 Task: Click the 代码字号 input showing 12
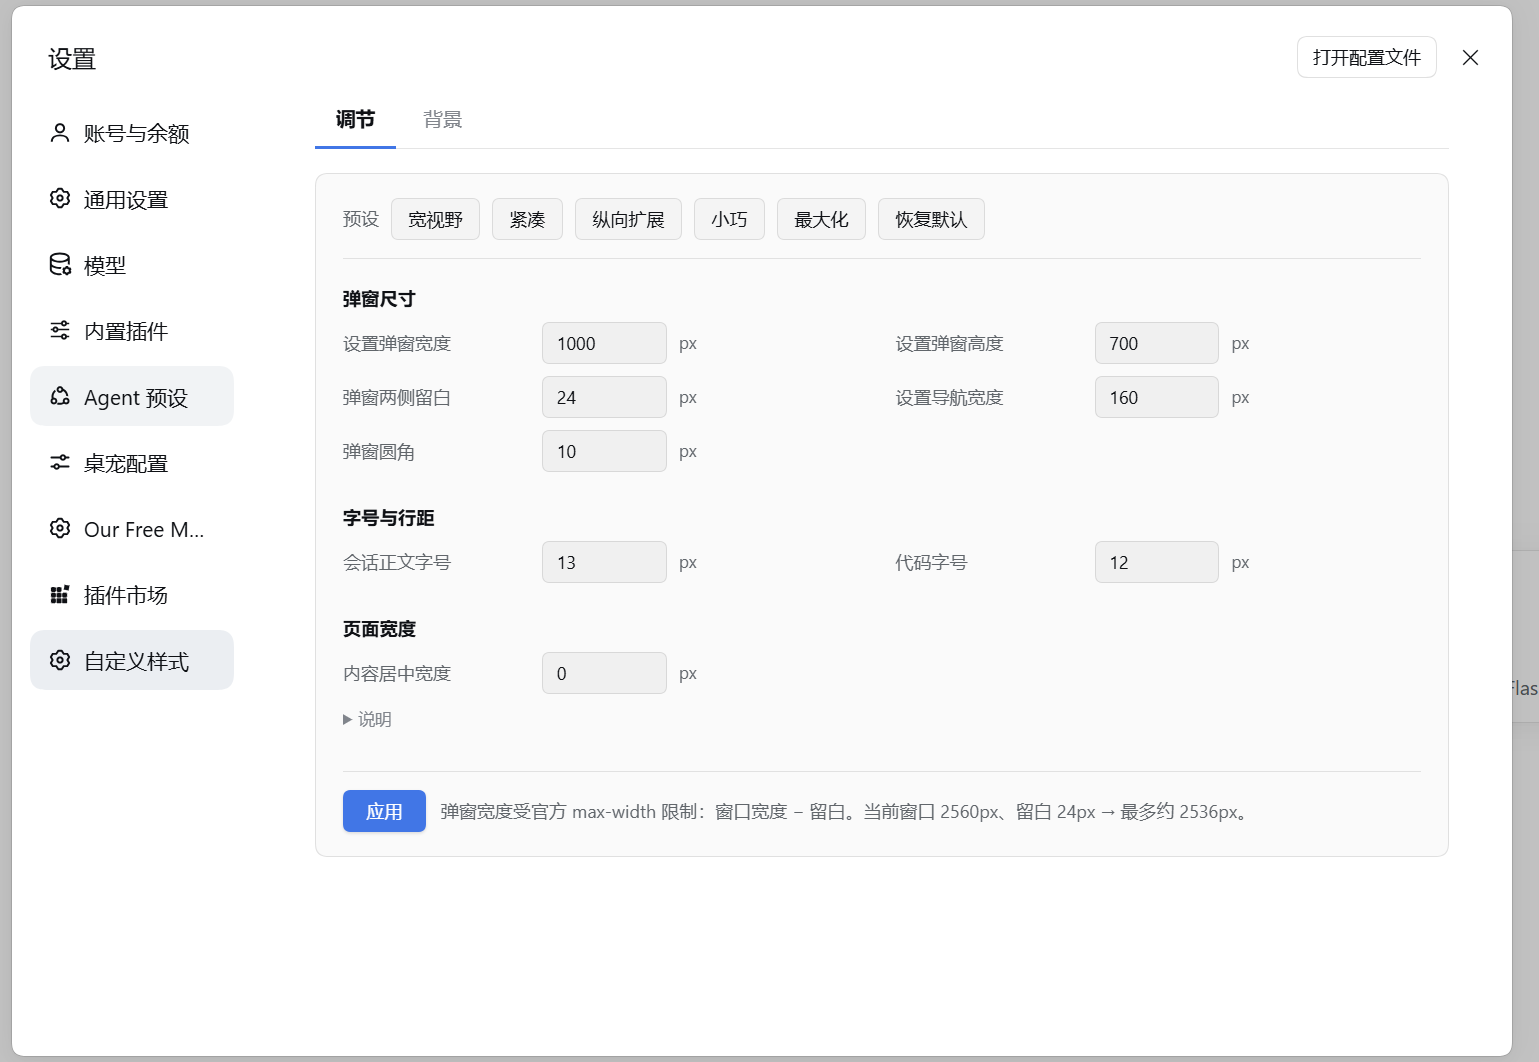[x=1156, y=562]
